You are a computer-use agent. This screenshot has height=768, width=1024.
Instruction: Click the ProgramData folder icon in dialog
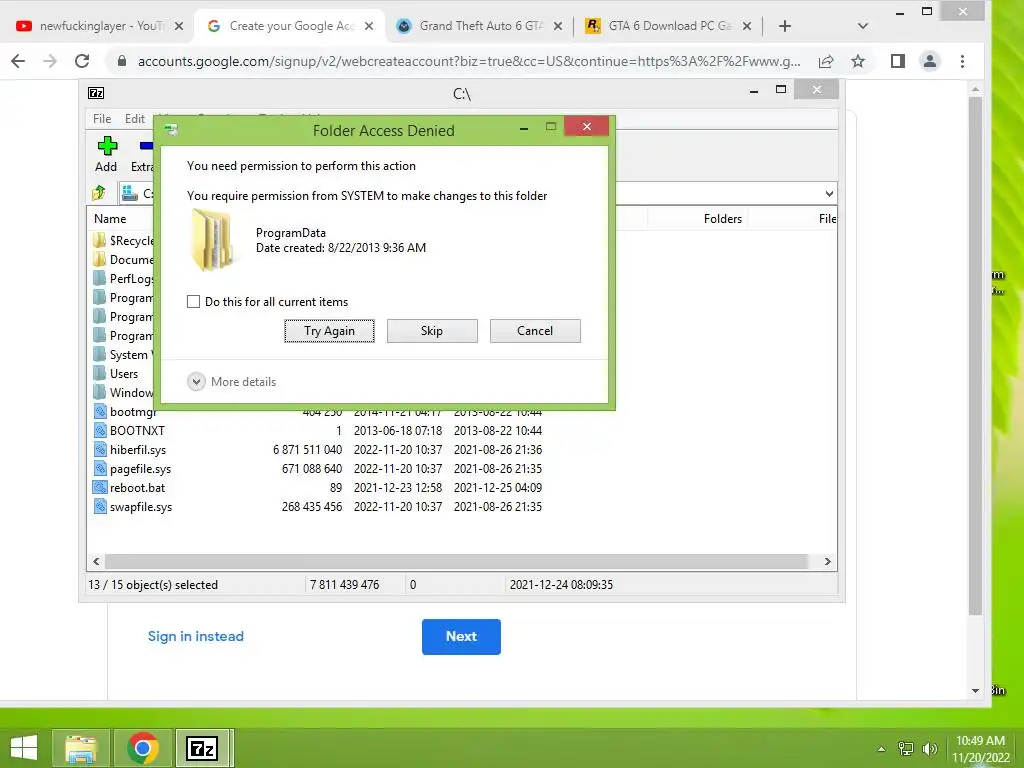(212, 240)
